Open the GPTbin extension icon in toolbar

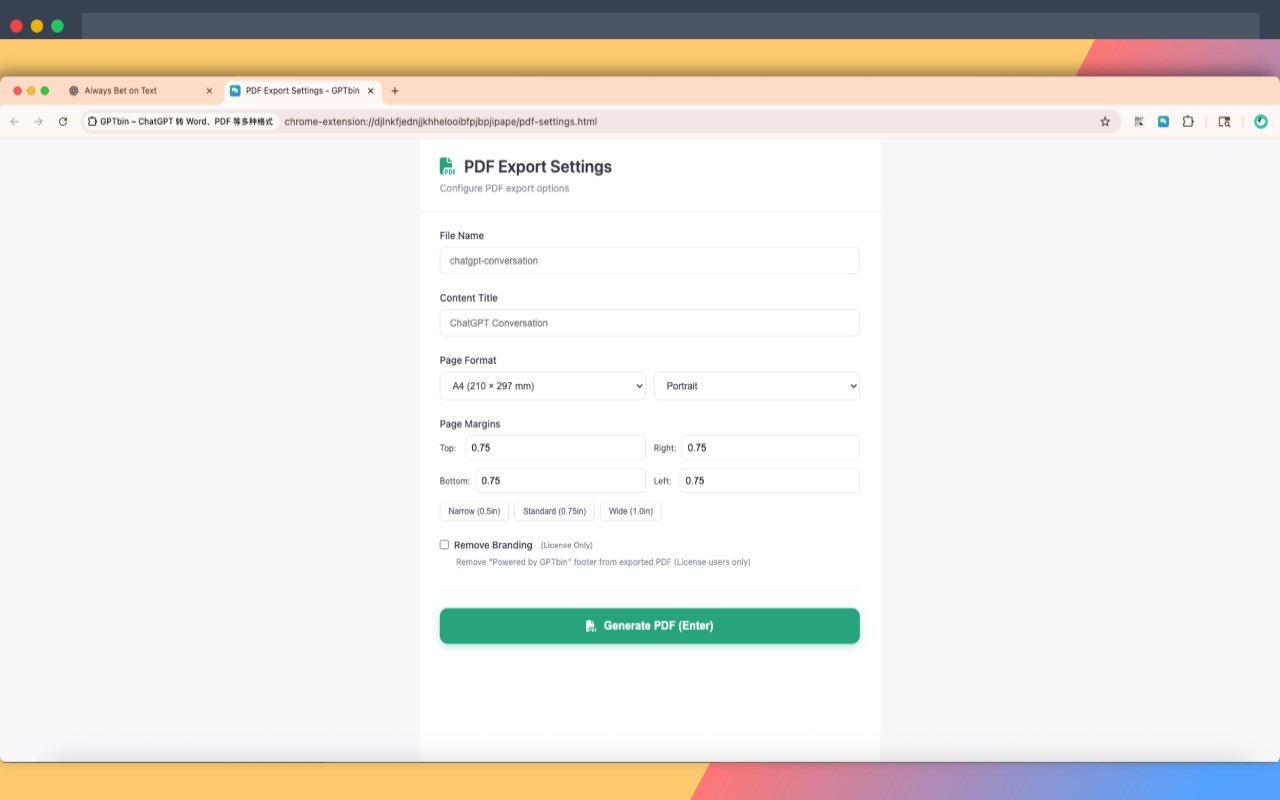1163,121
